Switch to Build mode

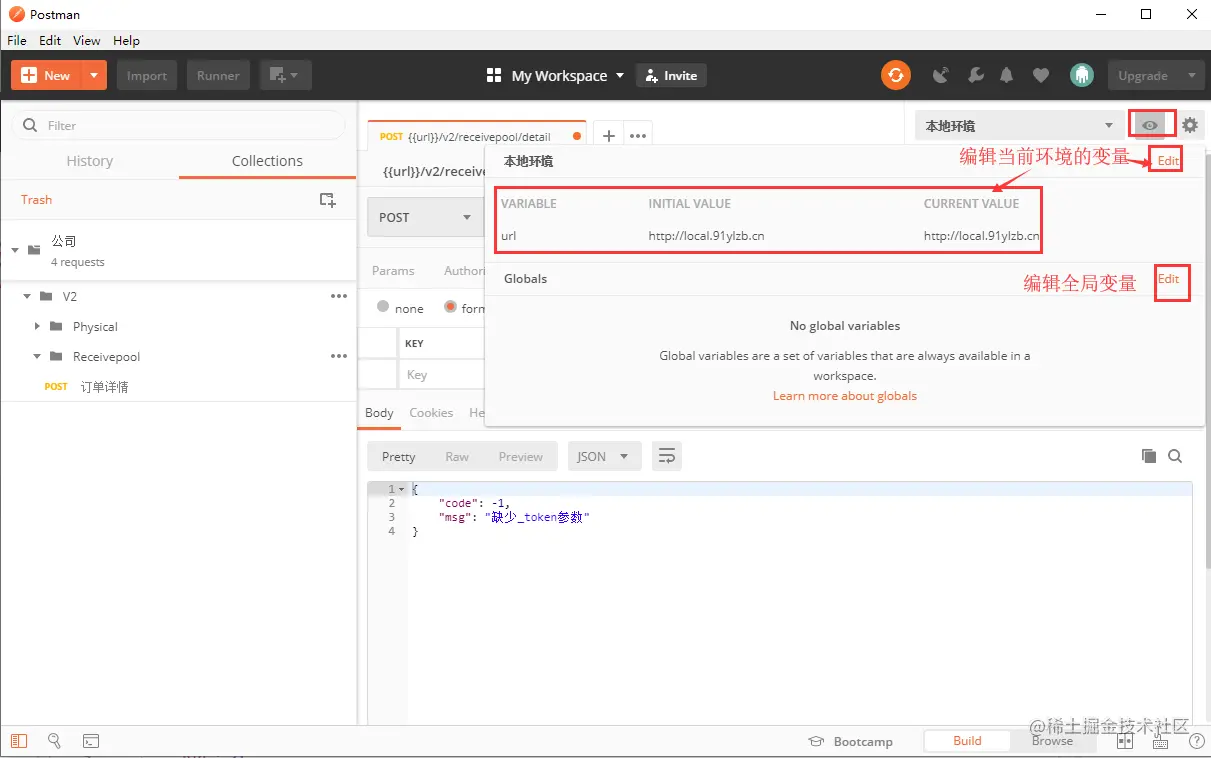967,741
